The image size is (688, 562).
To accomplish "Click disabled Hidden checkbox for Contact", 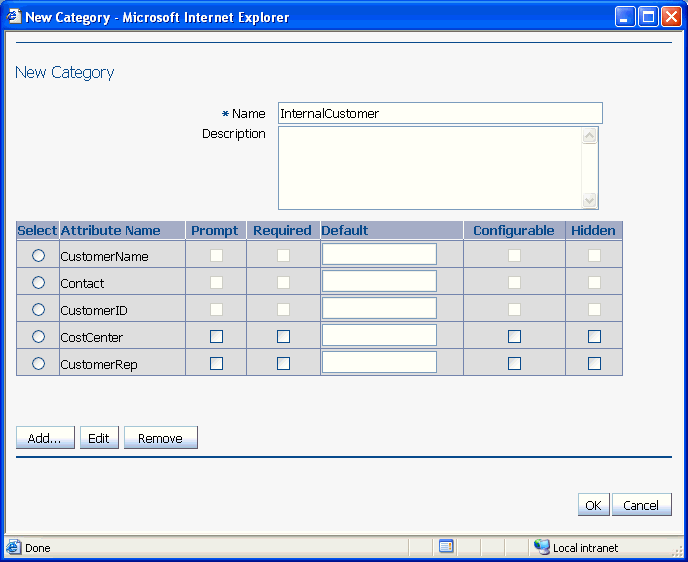I will click(x=594, y=283).
